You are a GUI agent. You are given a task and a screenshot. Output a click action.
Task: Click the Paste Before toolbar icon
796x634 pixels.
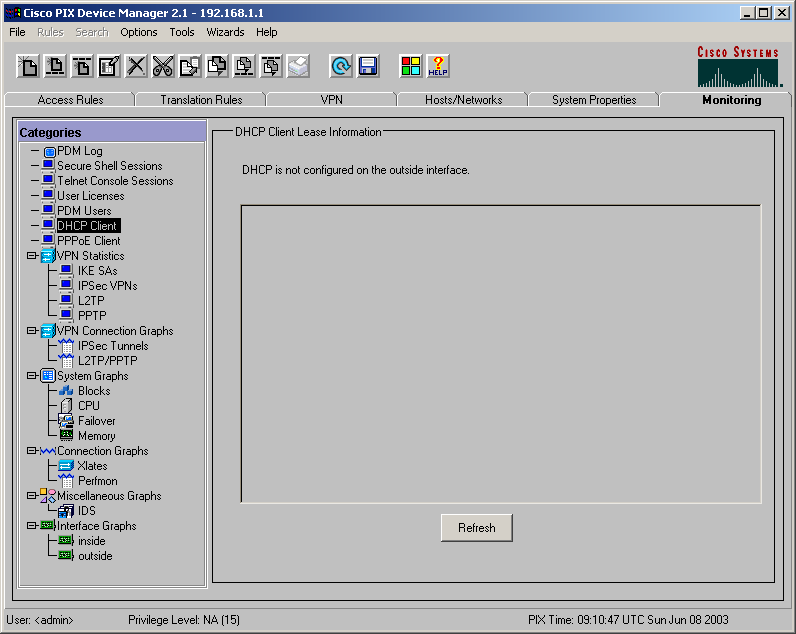pyautogui.click(x=244, y=66)
